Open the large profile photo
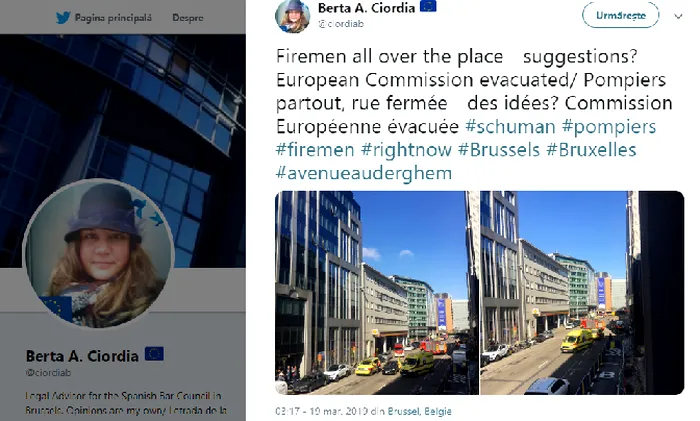Screen dimensions: 700x421 click(98, 254)
